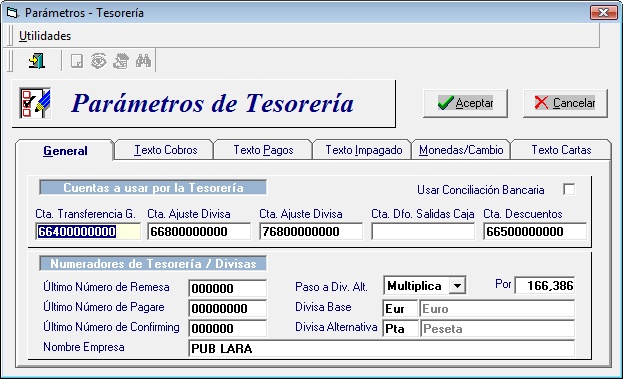Click the Último Número de Pagare field
Image resolution: width=623 pixels, height=379 pixels.
tap(228, 308)
